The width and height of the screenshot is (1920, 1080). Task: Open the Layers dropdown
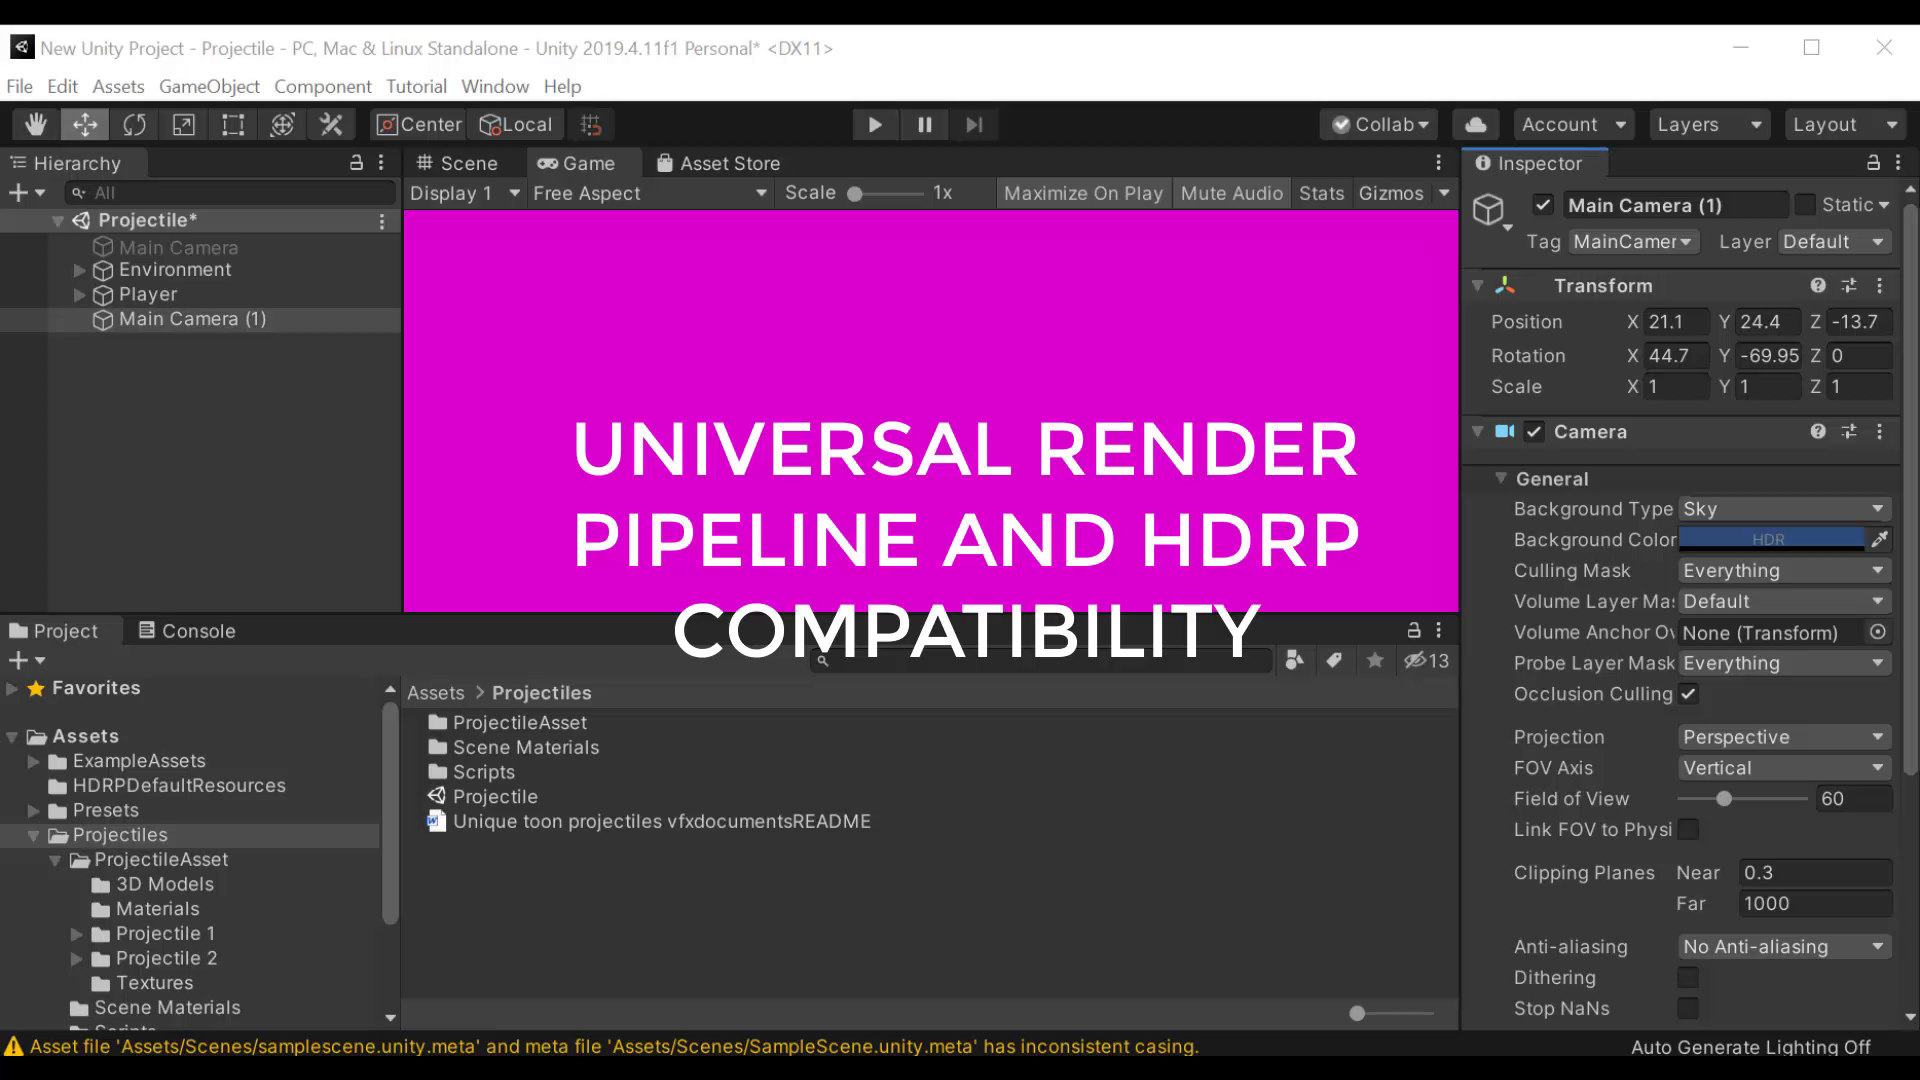1709,124
